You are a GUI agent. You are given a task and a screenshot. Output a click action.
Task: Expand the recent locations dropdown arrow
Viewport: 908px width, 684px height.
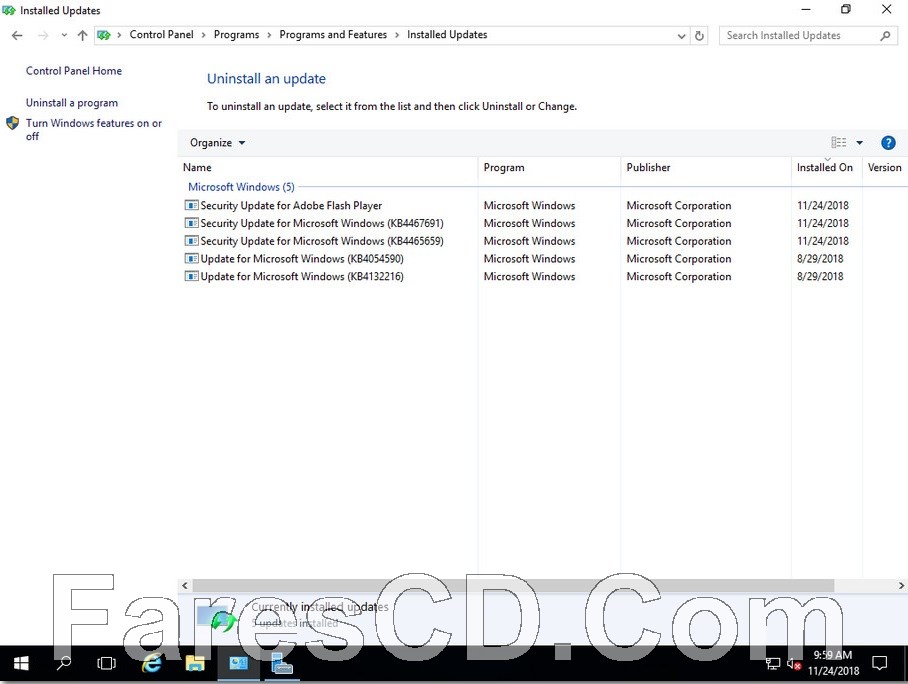pyautogui.click(x=64, y=35)
